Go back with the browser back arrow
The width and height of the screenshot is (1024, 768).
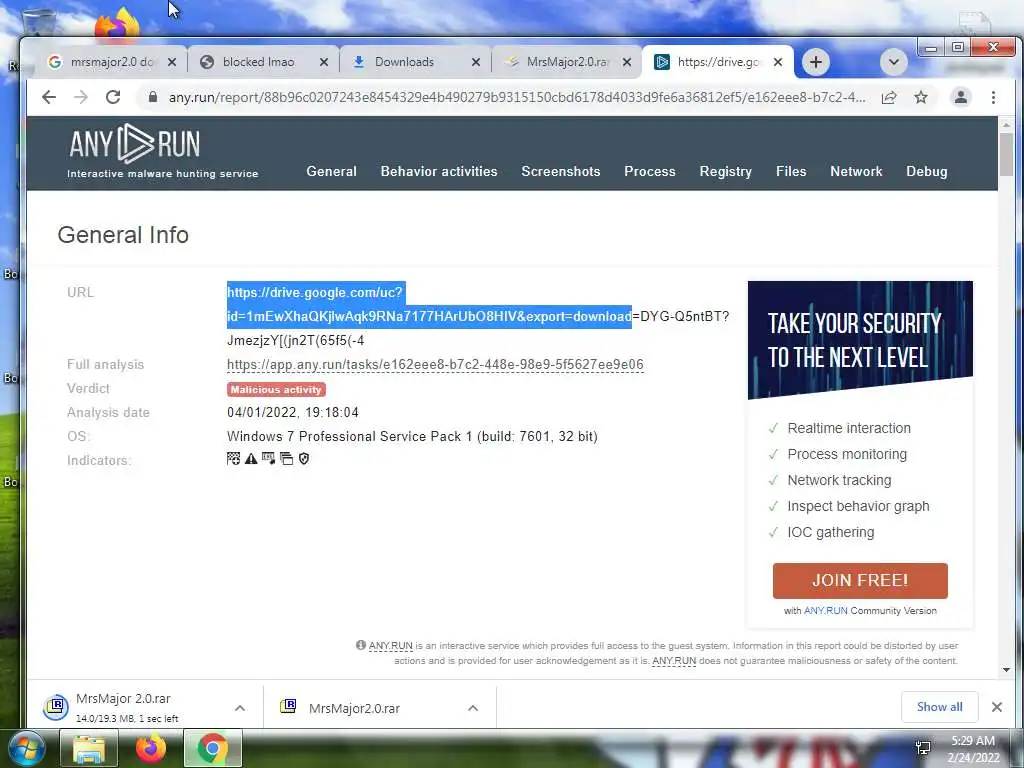[48, 97]
